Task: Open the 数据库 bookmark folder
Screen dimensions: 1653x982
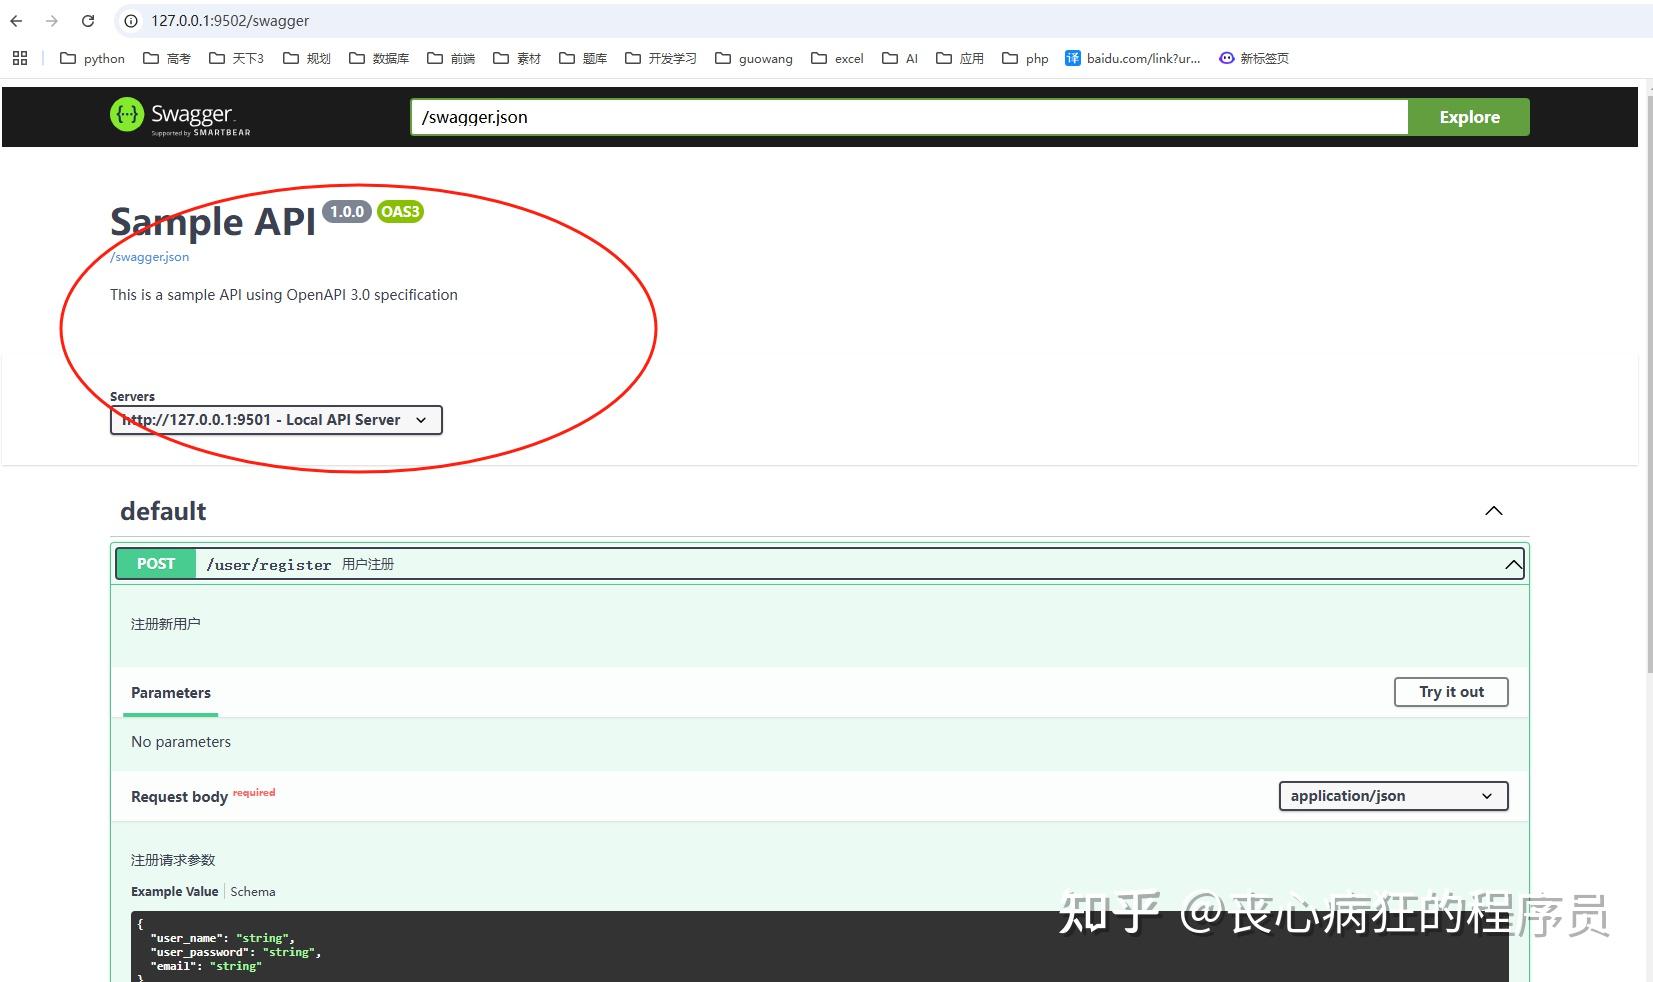Action: [x=379, y=58]
